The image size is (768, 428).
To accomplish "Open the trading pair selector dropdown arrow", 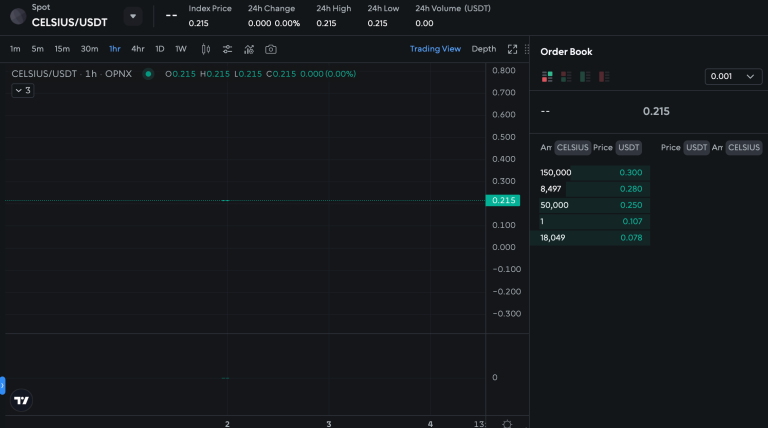I will (x=133, y=16).
